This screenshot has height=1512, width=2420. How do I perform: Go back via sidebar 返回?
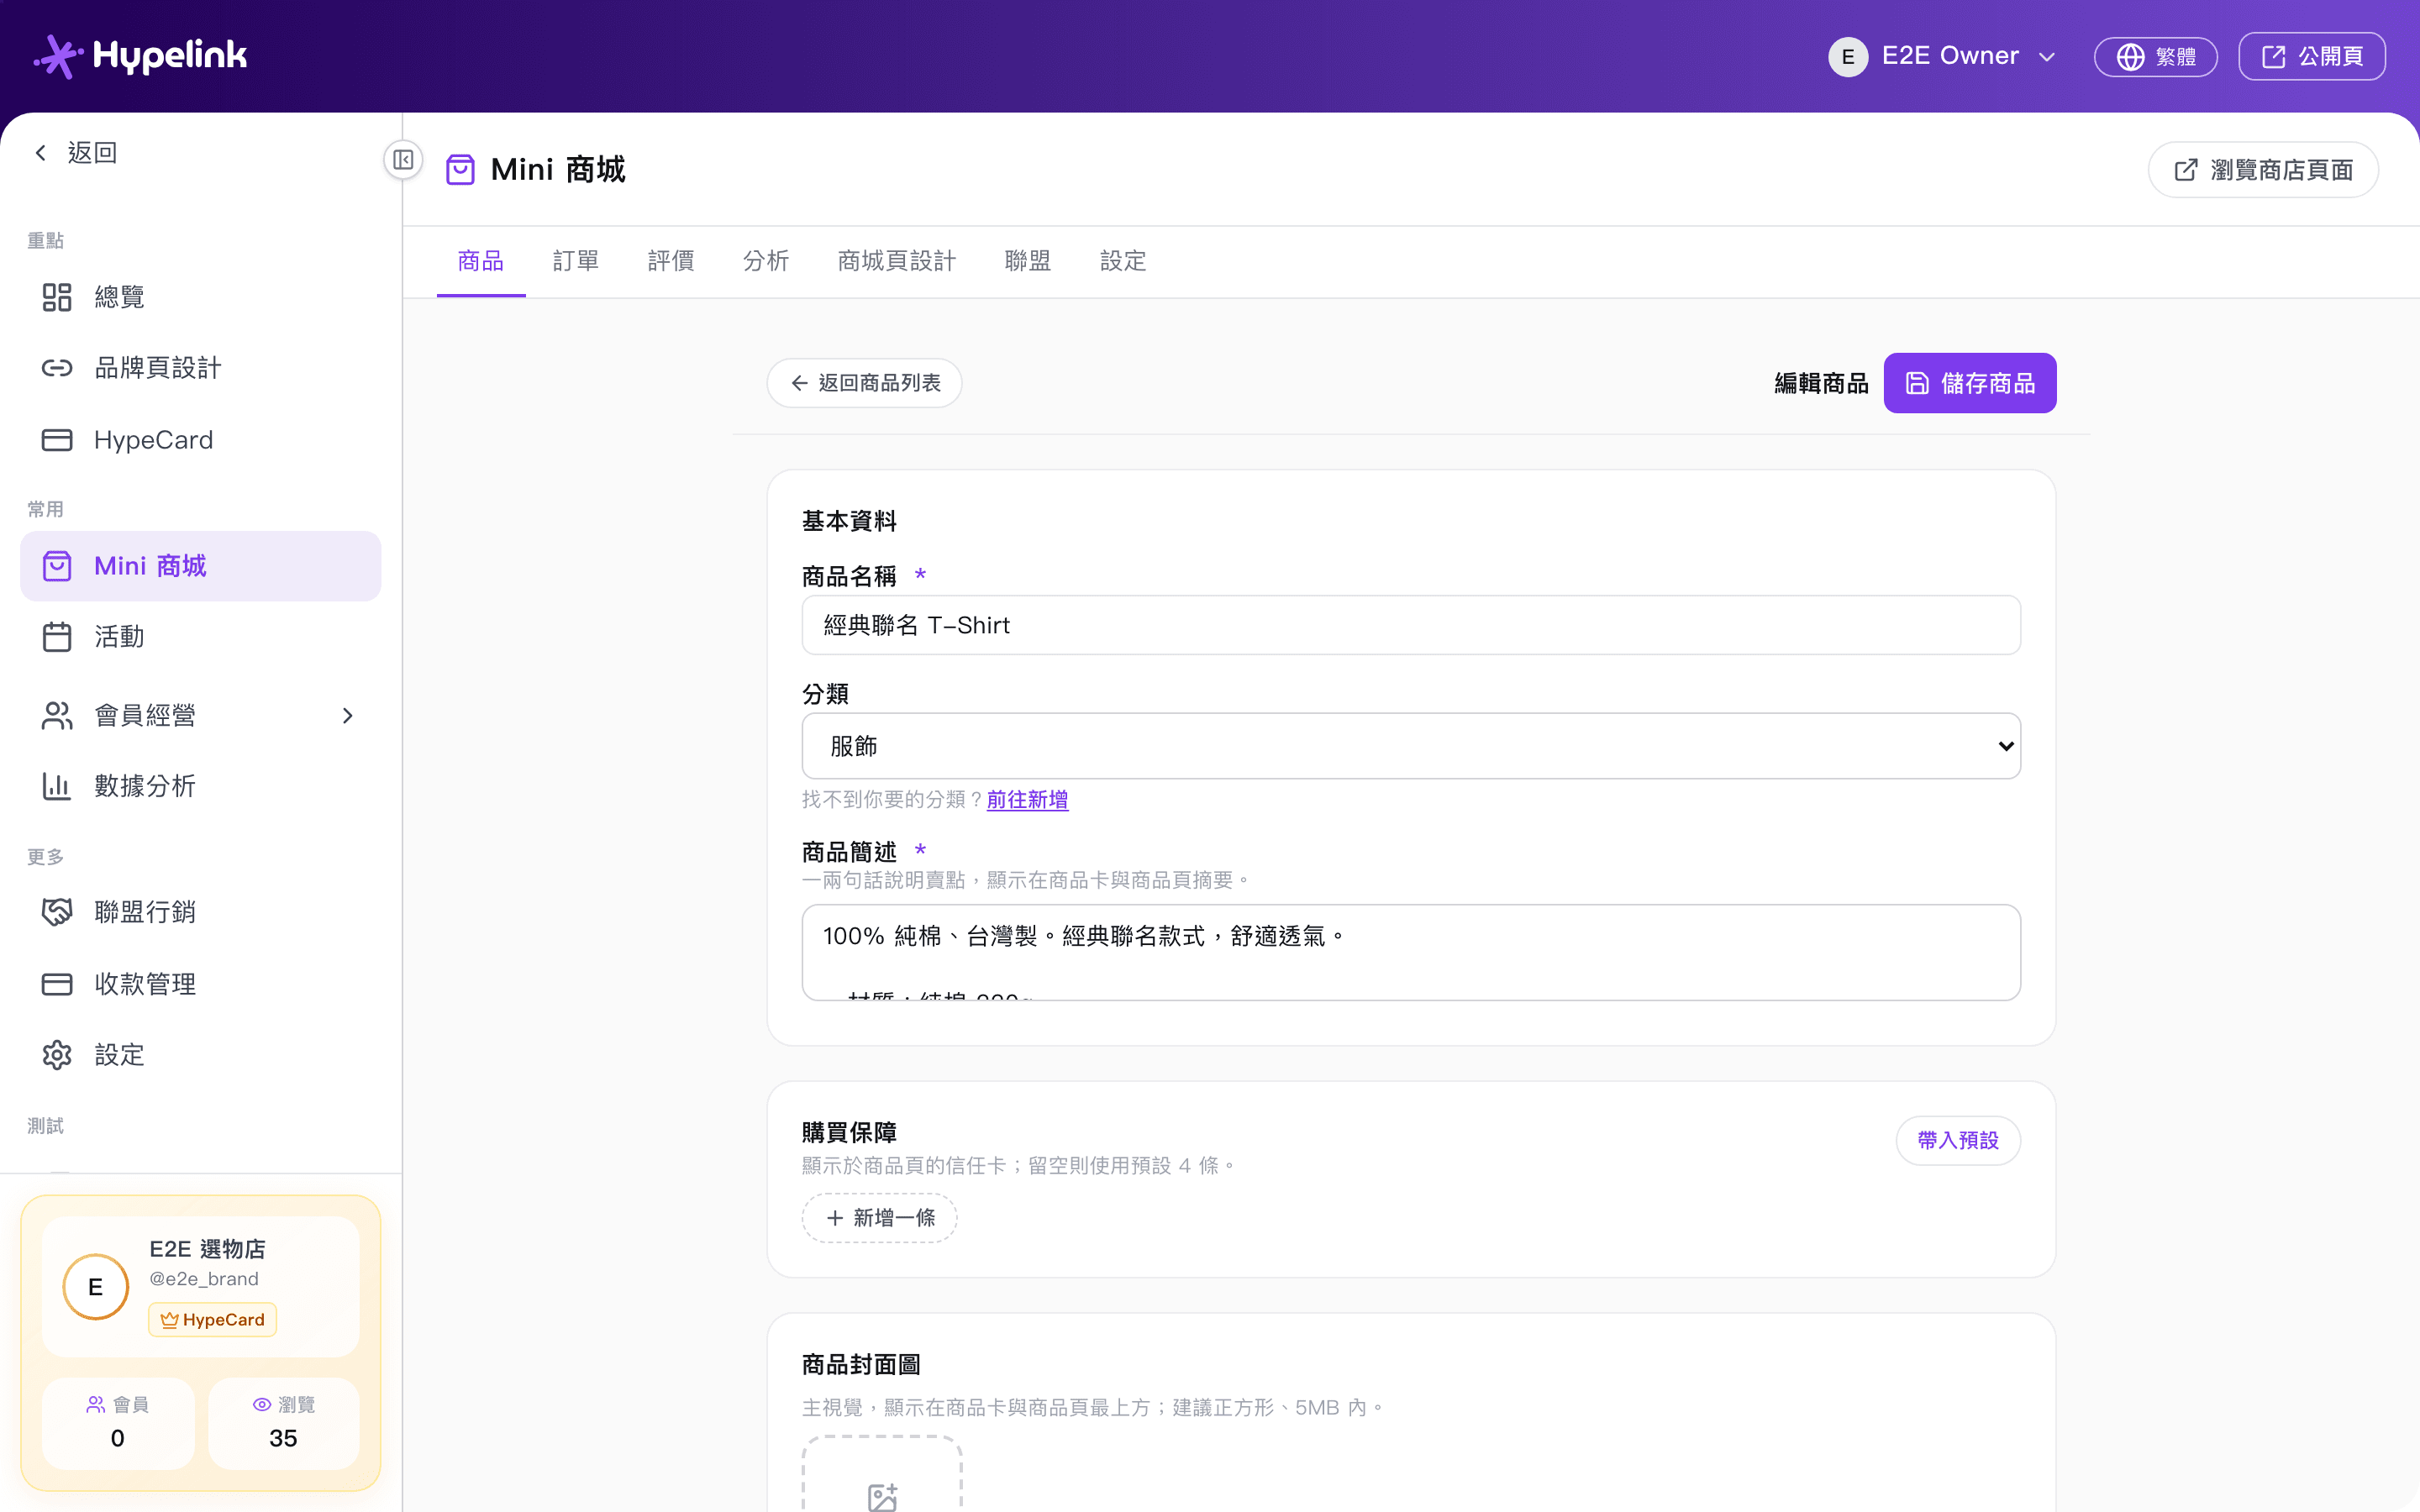tap(76, 153)
